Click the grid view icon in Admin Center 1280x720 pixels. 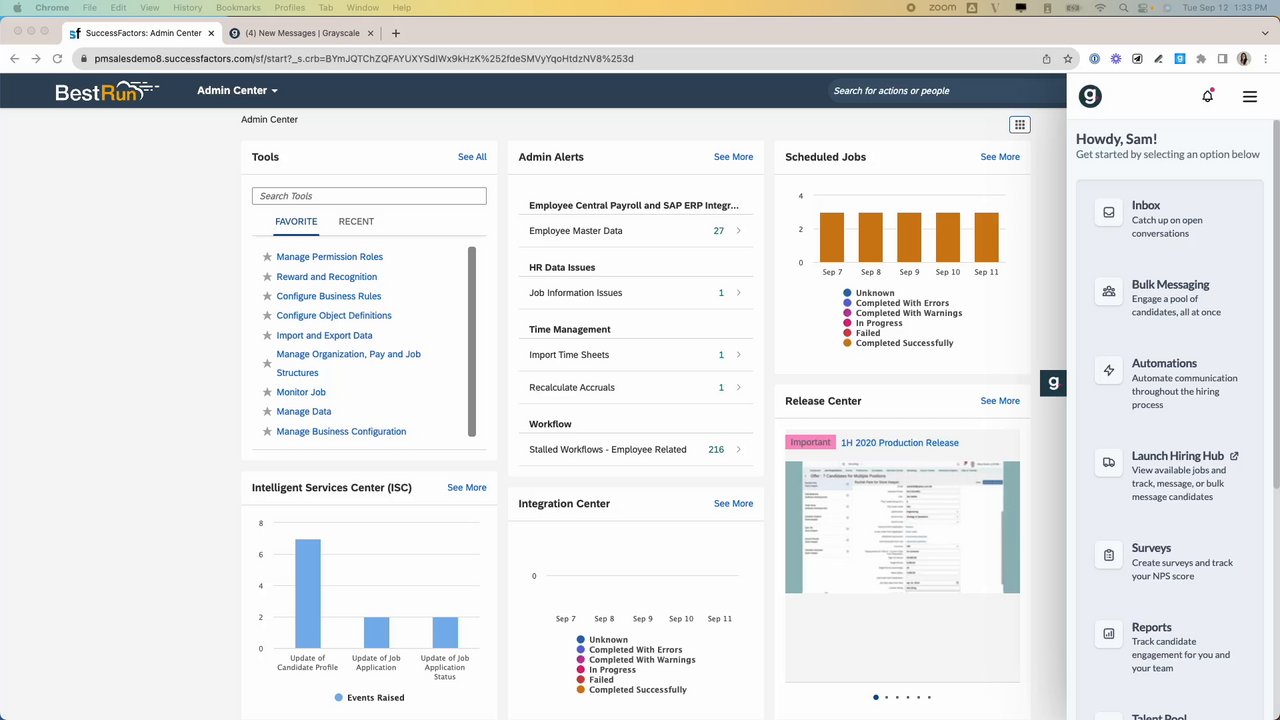(1019, 125)
